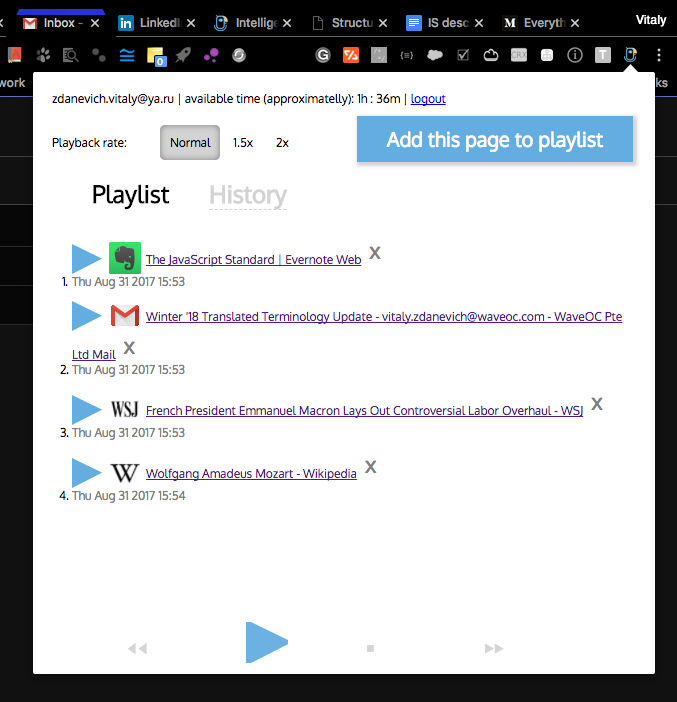Click the Gmail icon in the playlist
The image size is (677, 702).
125,316
